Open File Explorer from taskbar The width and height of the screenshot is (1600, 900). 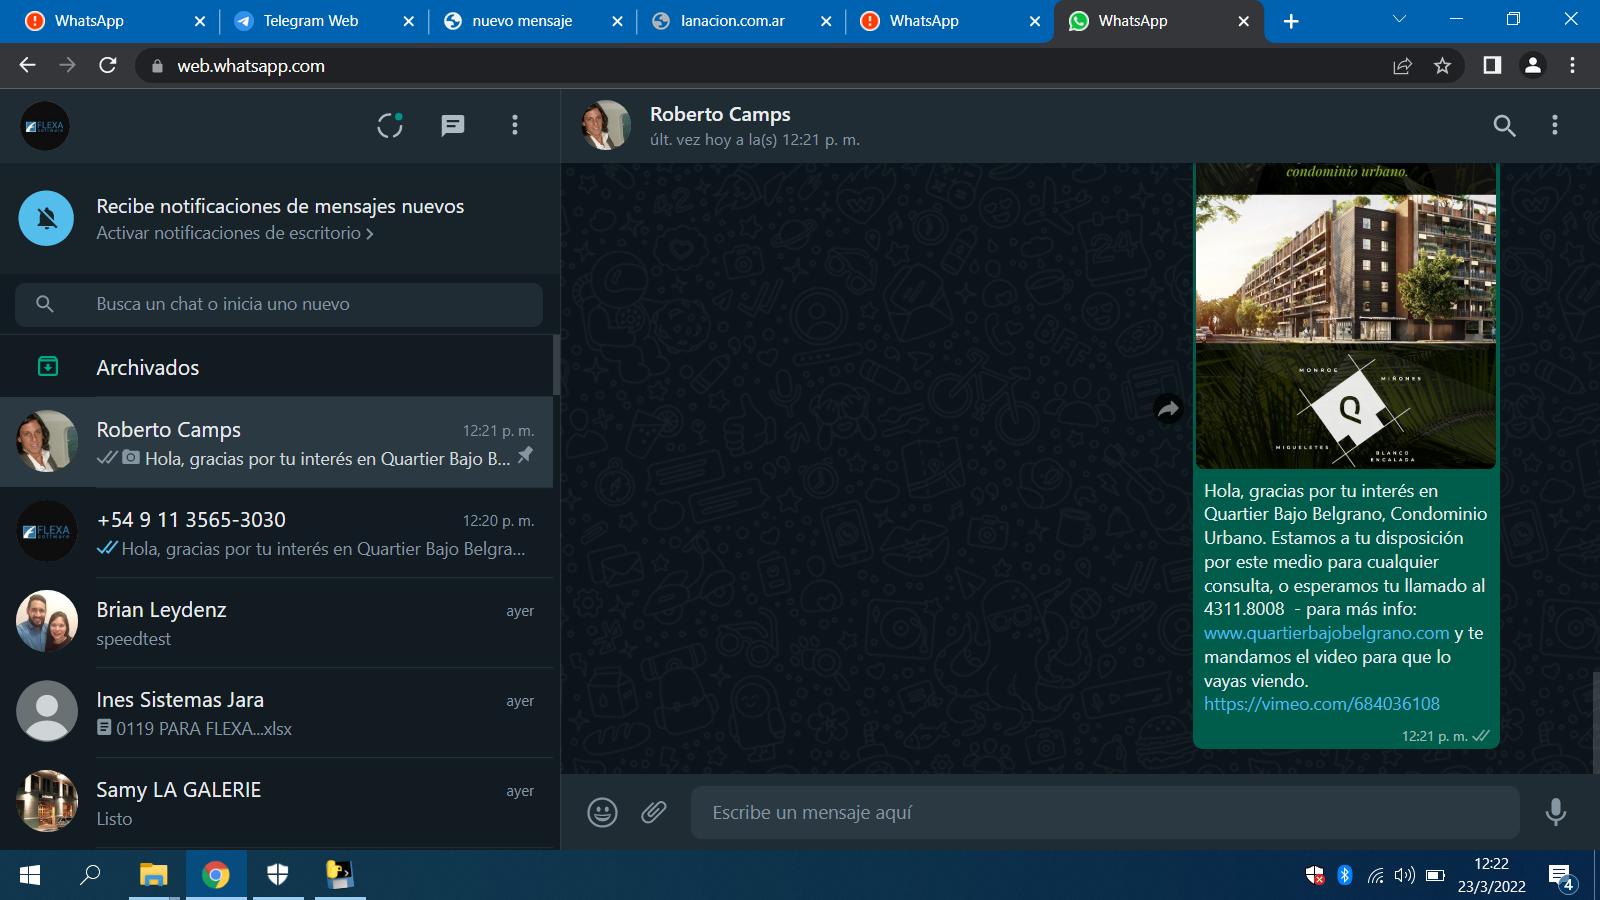(x=153, y=875)
